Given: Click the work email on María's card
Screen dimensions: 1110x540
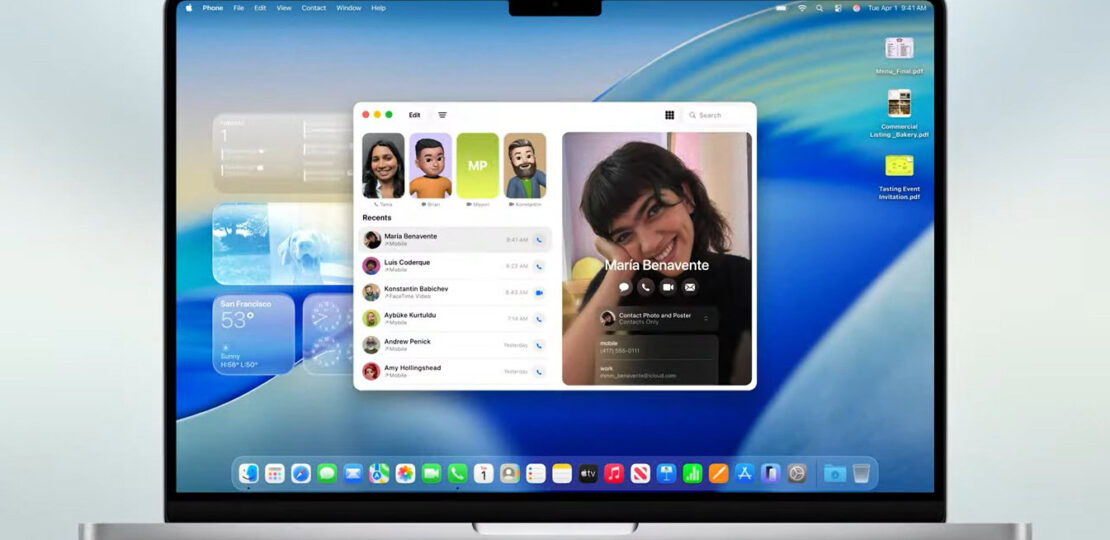Looking at the screenshot, I should click(638, 376).
